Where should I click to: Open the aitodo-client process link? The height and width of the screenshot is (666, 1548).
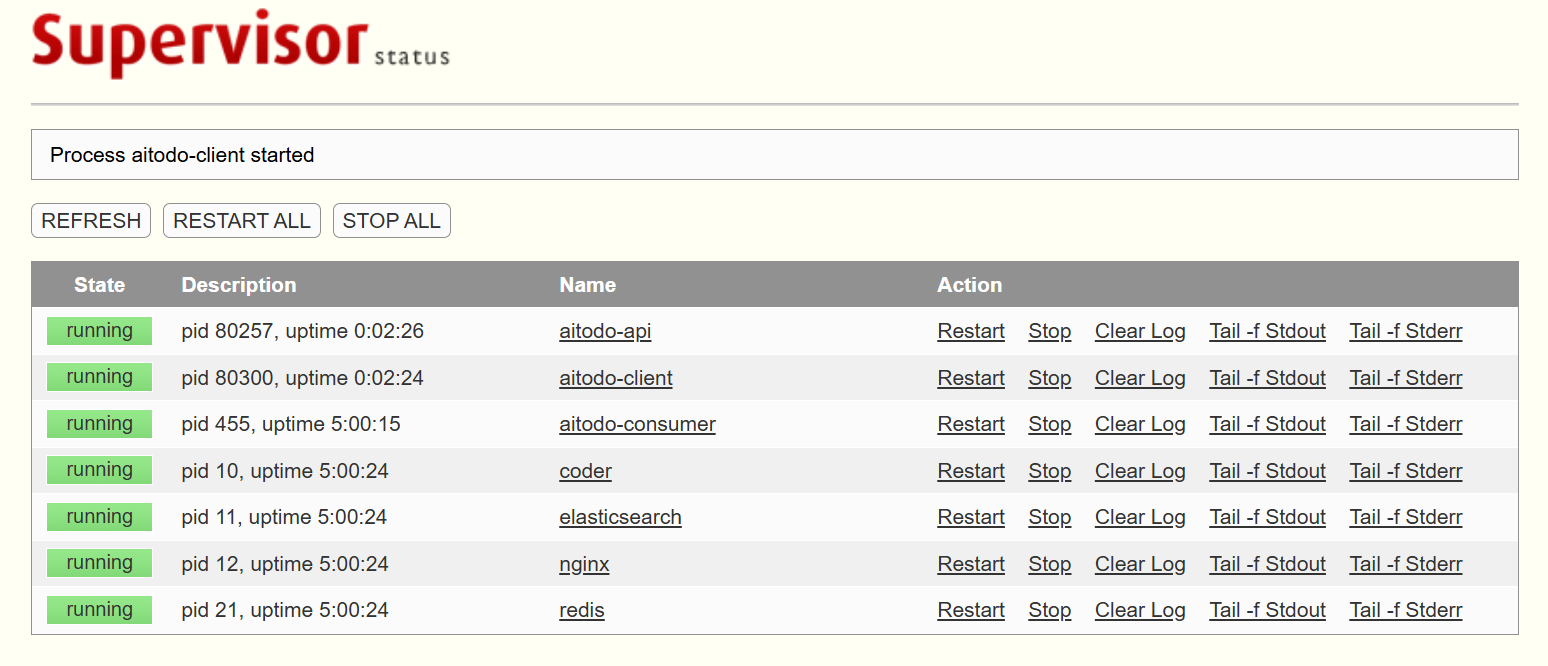616,378
